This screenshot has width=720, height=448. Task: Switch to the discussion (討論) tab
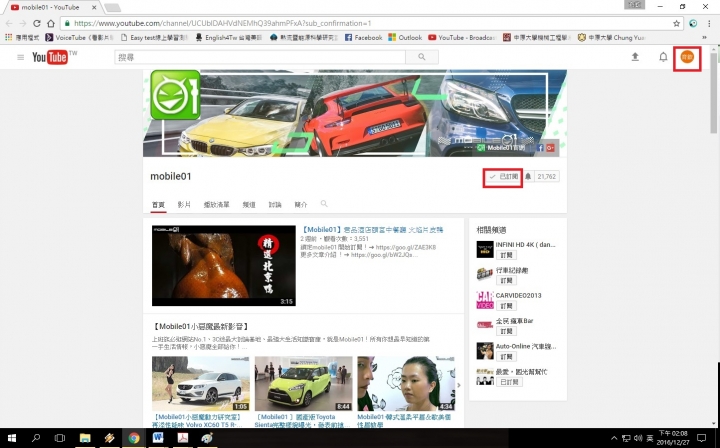click(x=275, y=205)
